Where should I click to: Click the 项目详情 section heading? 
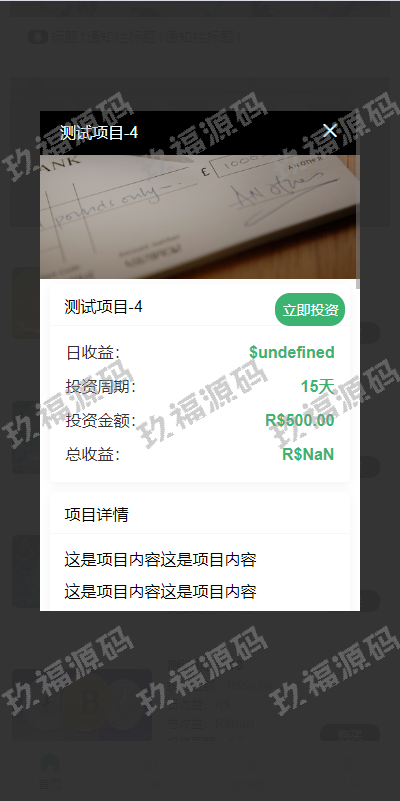point(97,514)
